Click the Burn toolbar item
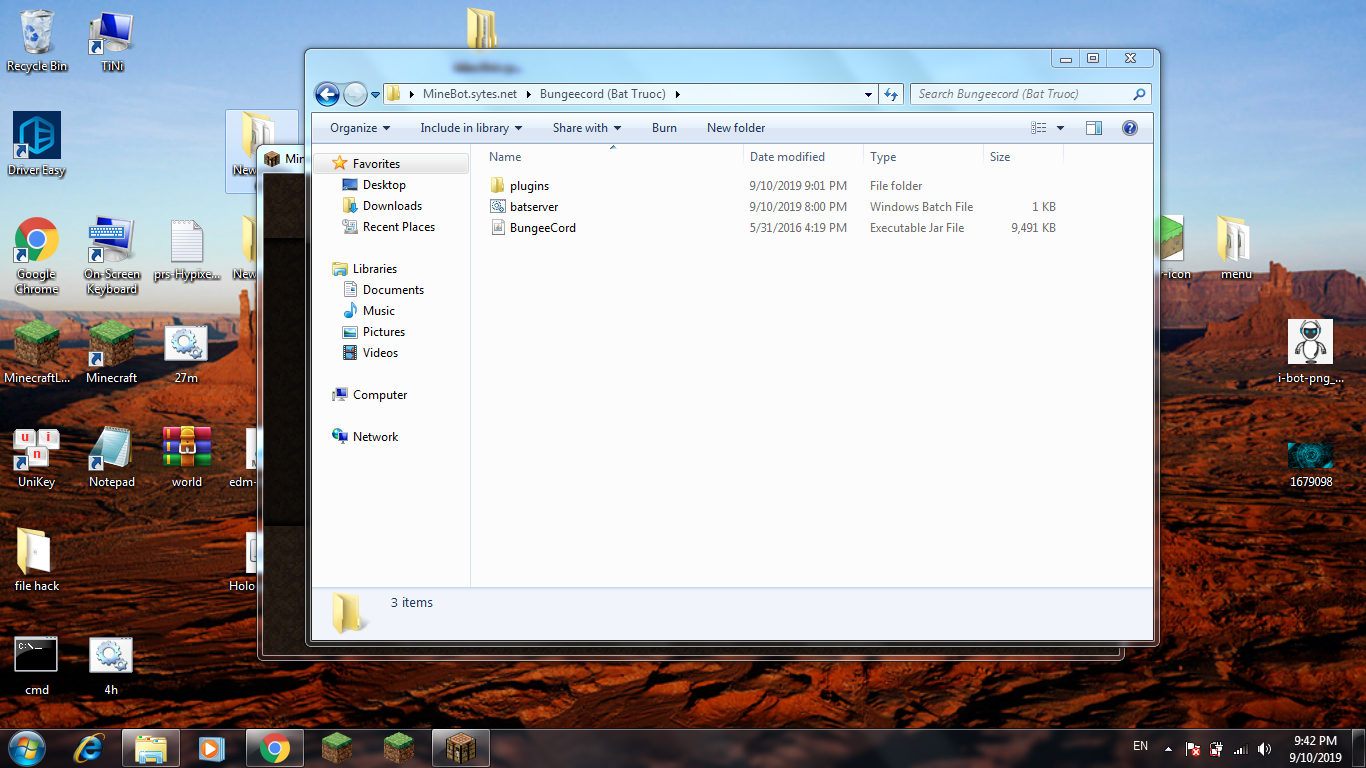This screenshot has height=768, width=1366. [664, 128]
